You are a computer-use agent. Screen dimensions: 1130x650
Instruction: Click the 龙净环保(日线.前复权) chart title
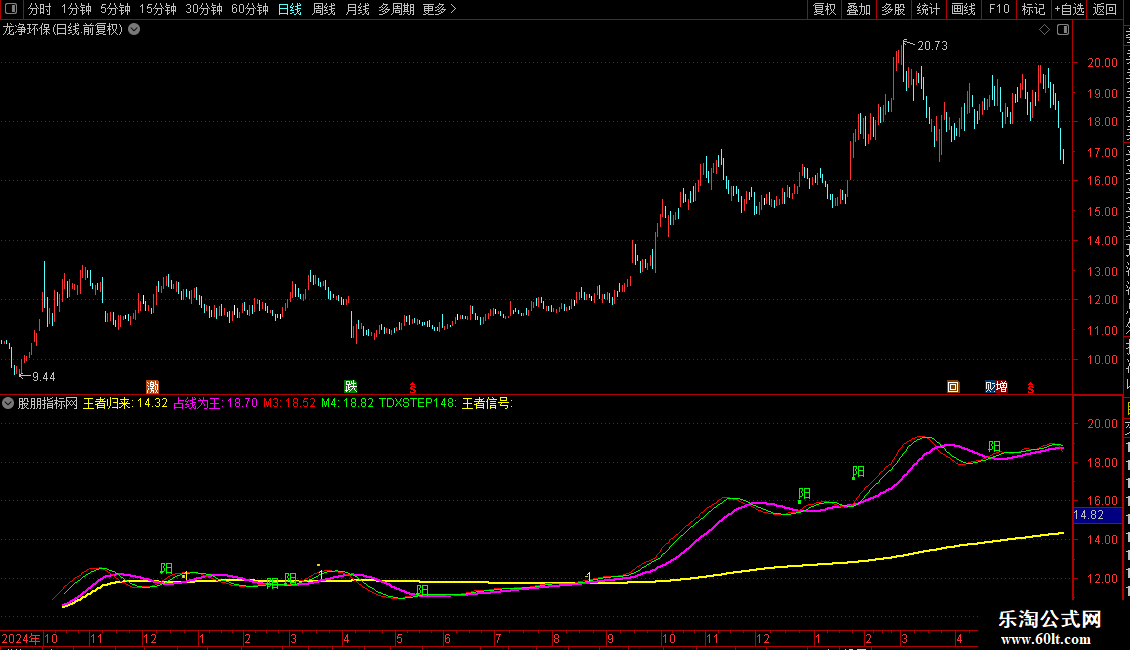(63, 30)
